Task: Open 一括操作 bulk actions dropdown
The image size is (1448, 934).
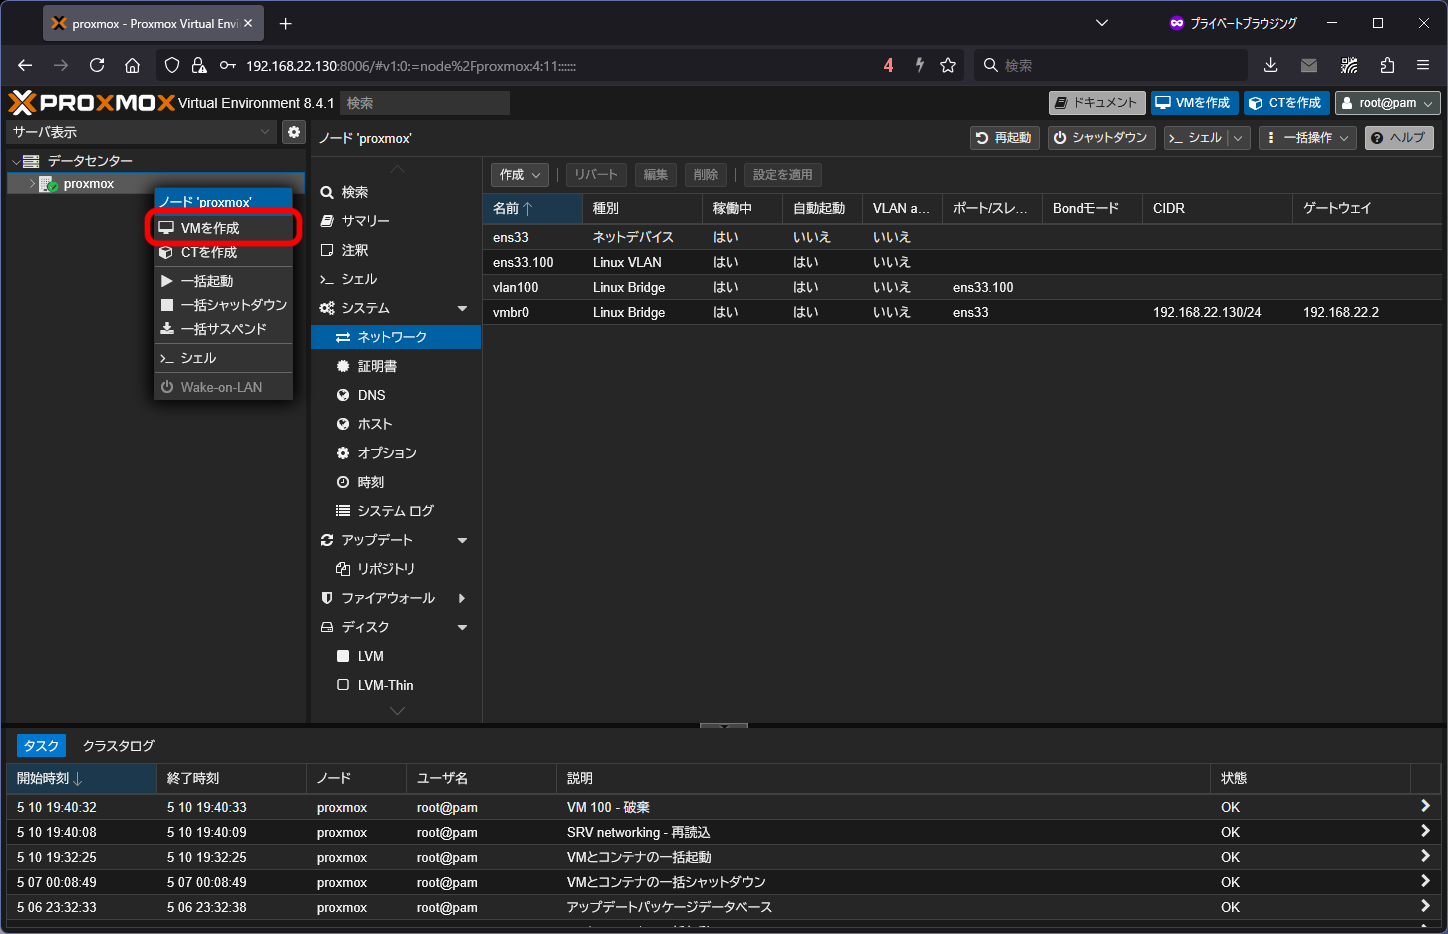Action: tap(1307, 138)
